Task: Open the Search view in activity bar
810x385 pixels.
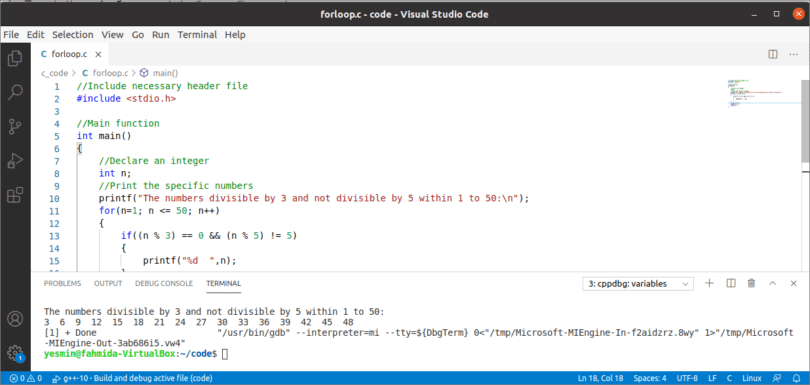Action: (15, 93)
